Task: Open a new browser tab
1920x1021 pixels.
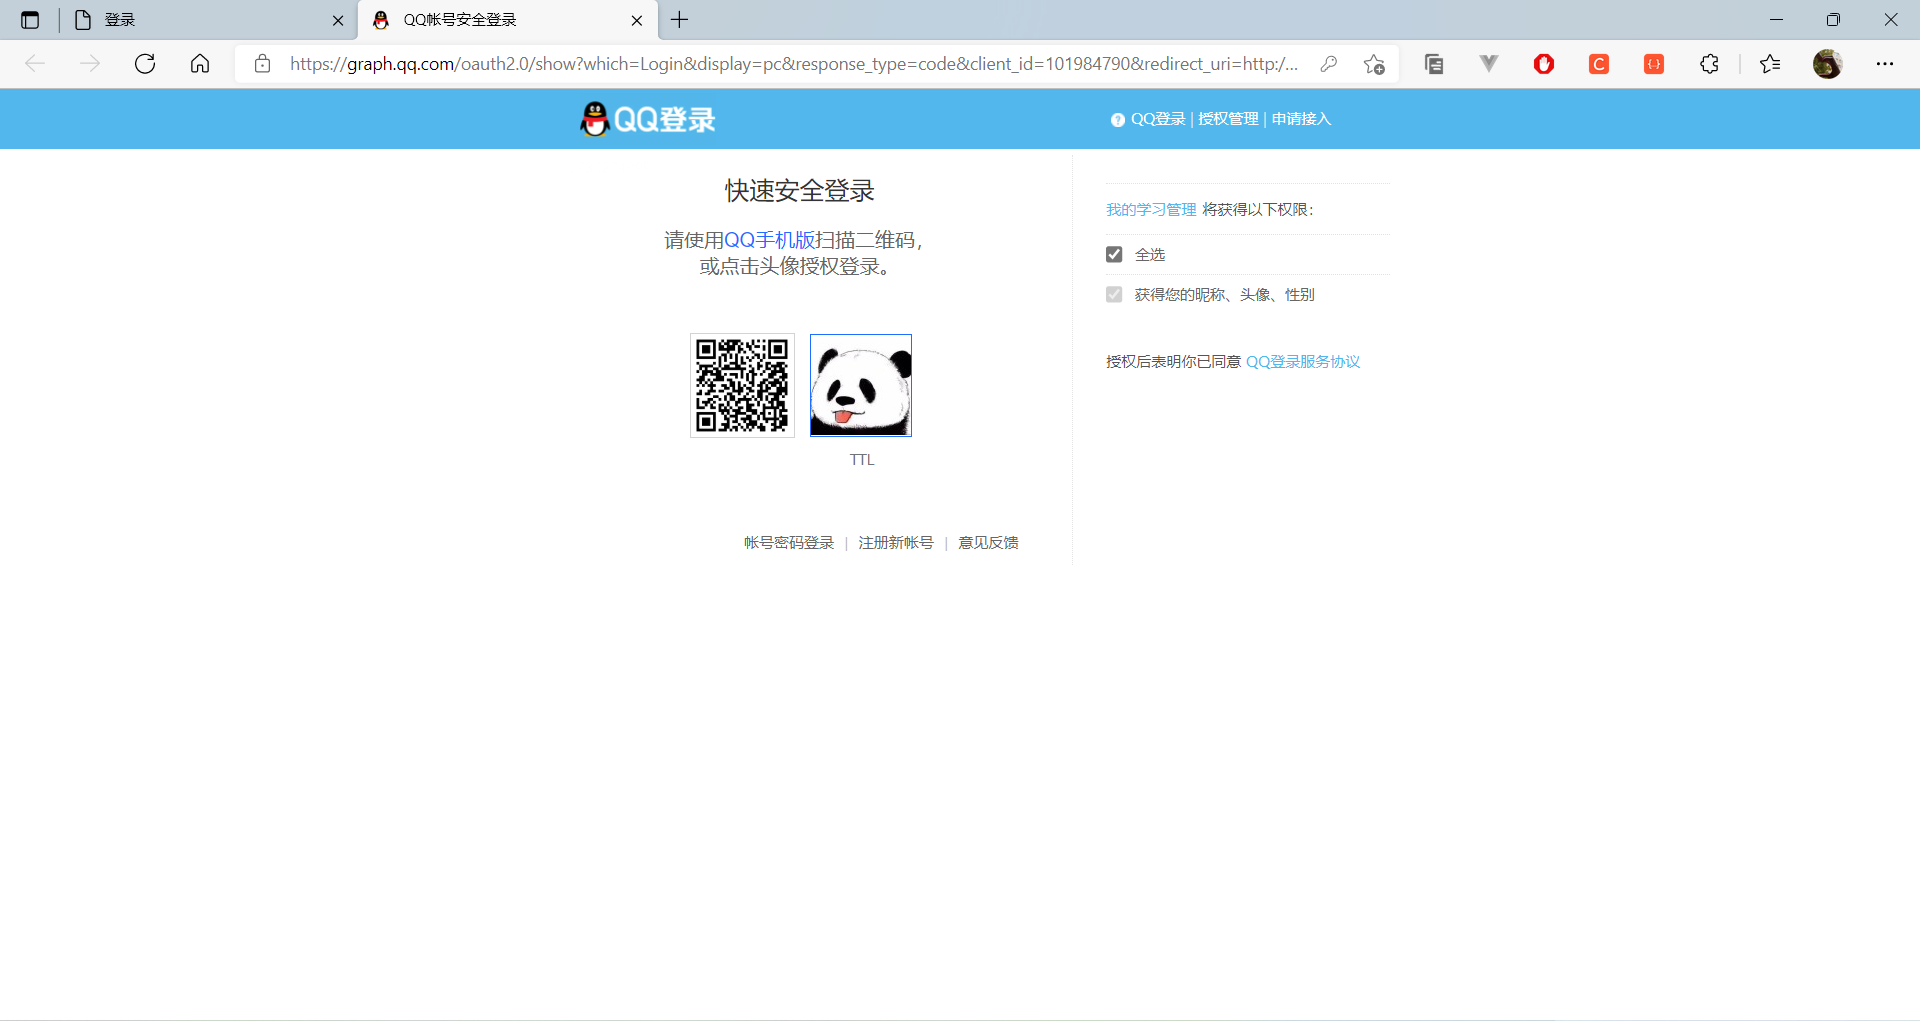Action: pos(680,20)
